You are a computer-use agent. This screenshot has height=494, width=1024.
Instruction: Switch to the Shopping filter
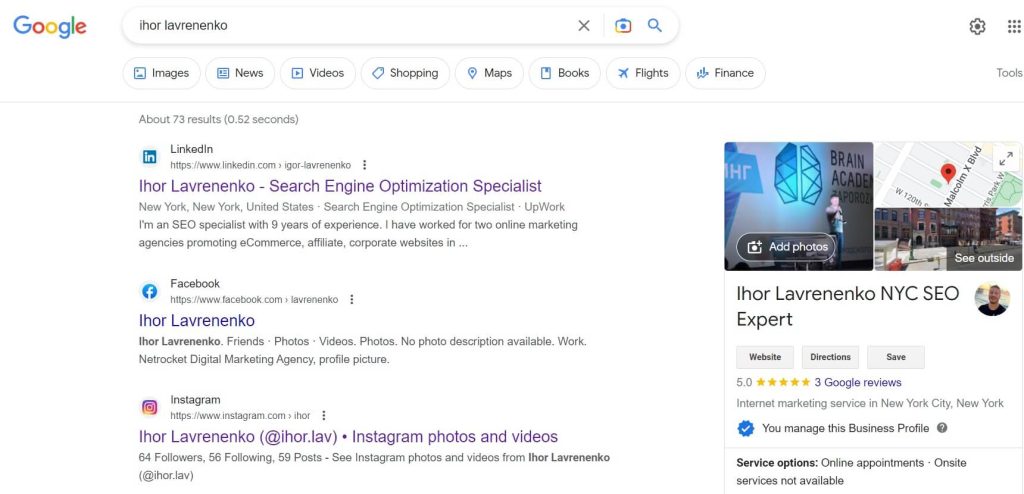[x=405, y=73]
